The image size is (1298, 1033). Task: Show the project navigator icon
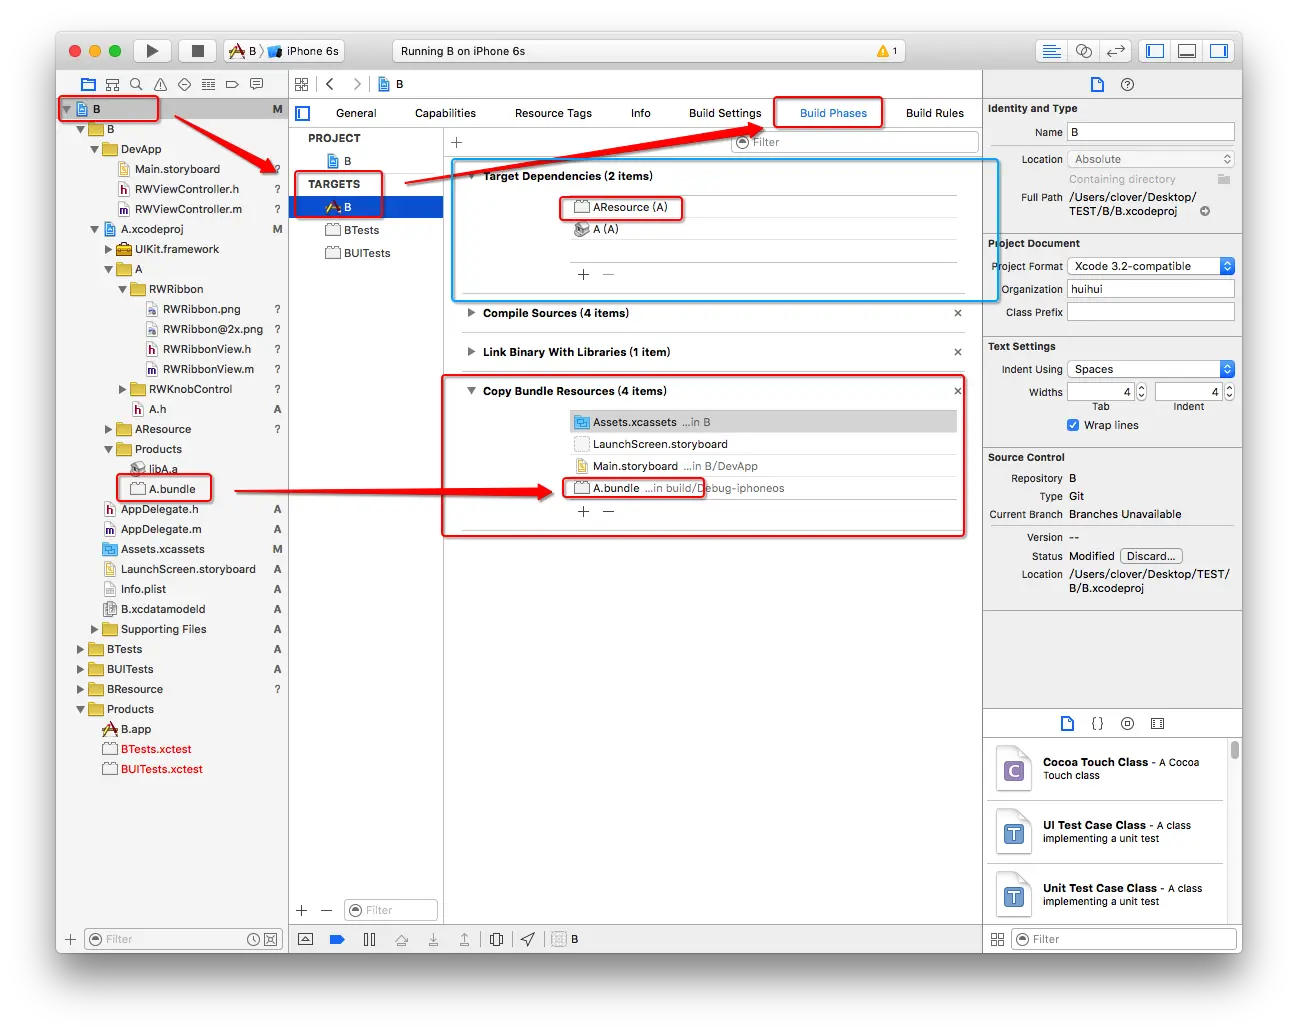[88, 85]
